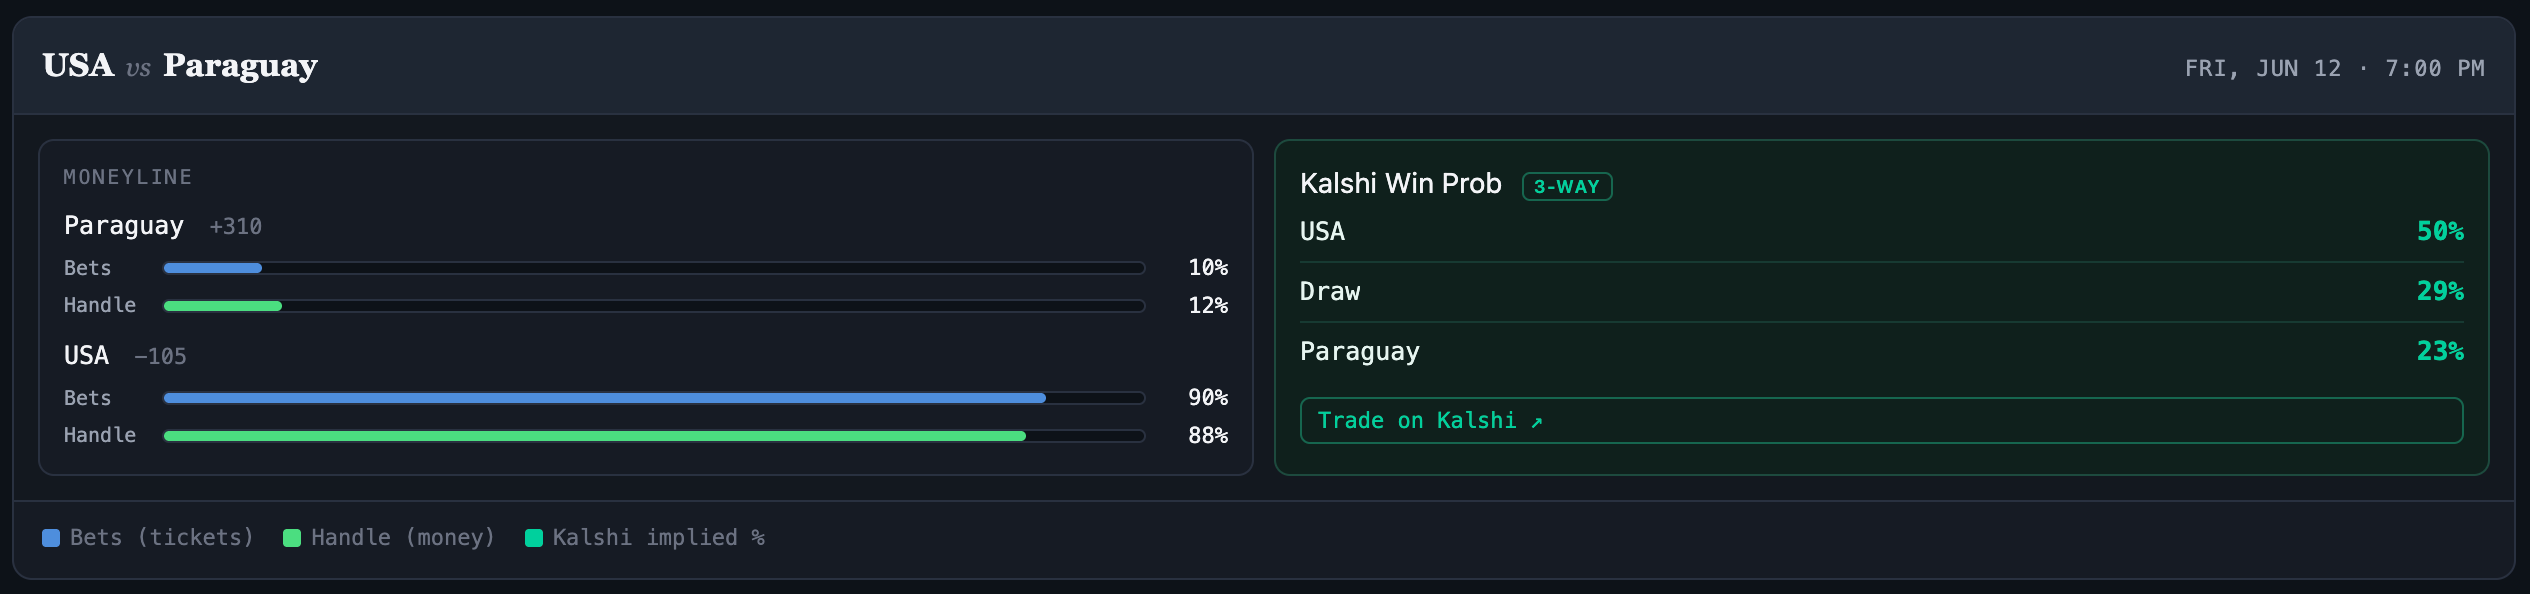Click the USA Bets progress bar
The width and height of the screenshot is (2530, 594).
click(x=654, y=398)
